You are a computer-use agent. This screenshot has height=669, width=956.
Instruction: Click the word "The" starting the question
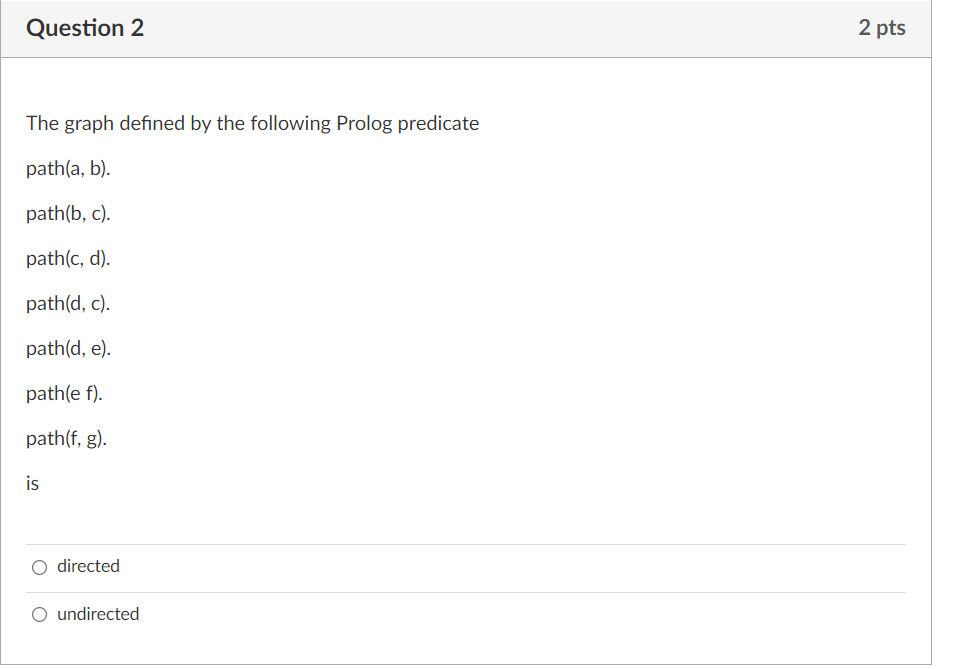42,123
